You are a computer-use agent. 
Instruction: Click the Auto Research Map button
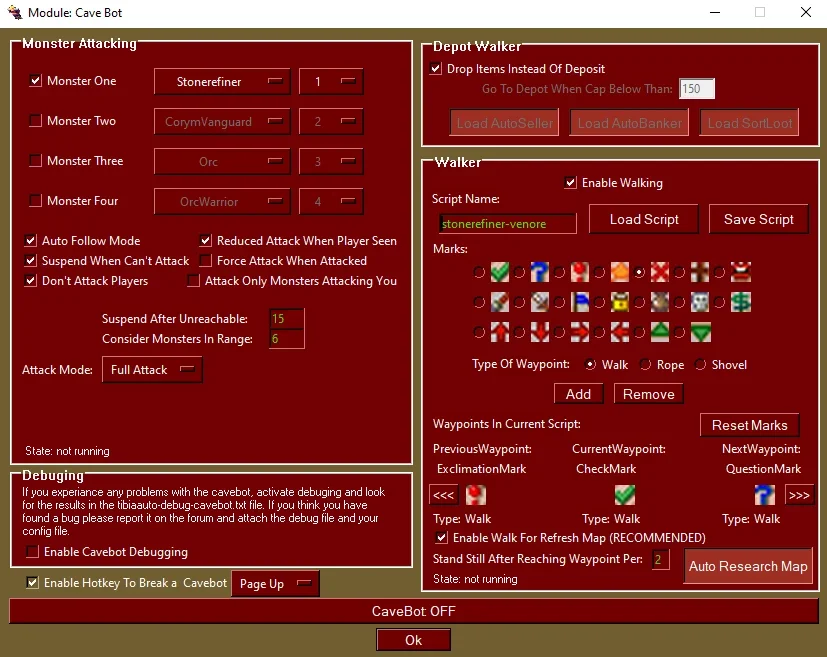748,566
